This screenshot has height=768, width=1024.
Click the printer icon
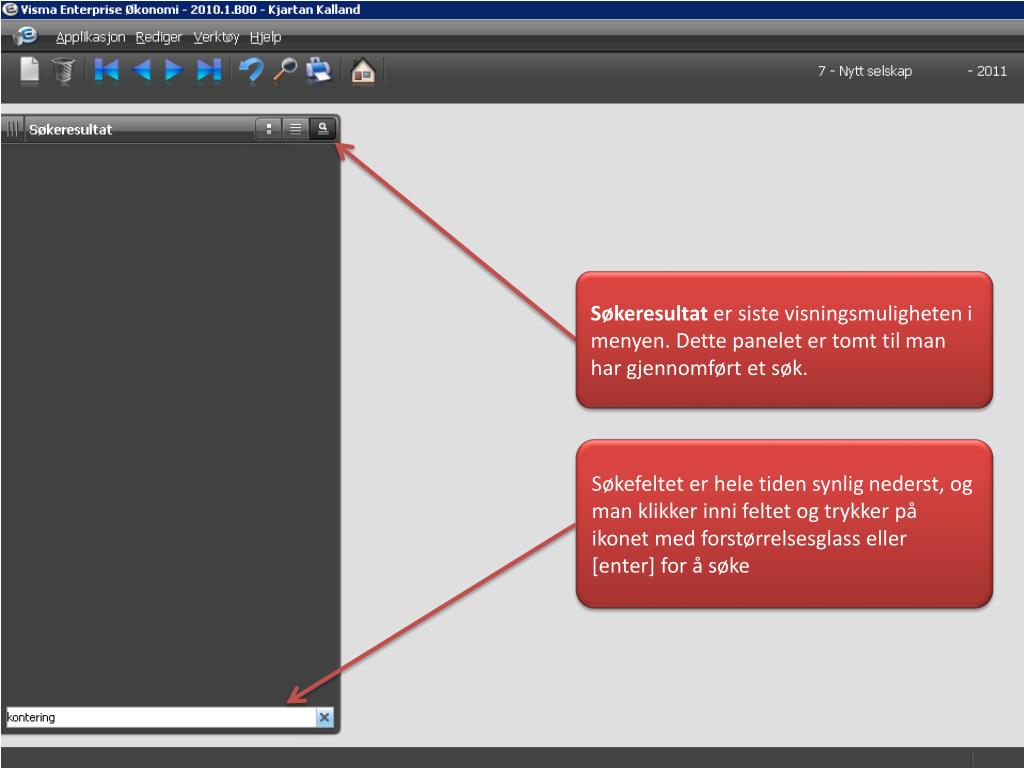tap(319, 70)
